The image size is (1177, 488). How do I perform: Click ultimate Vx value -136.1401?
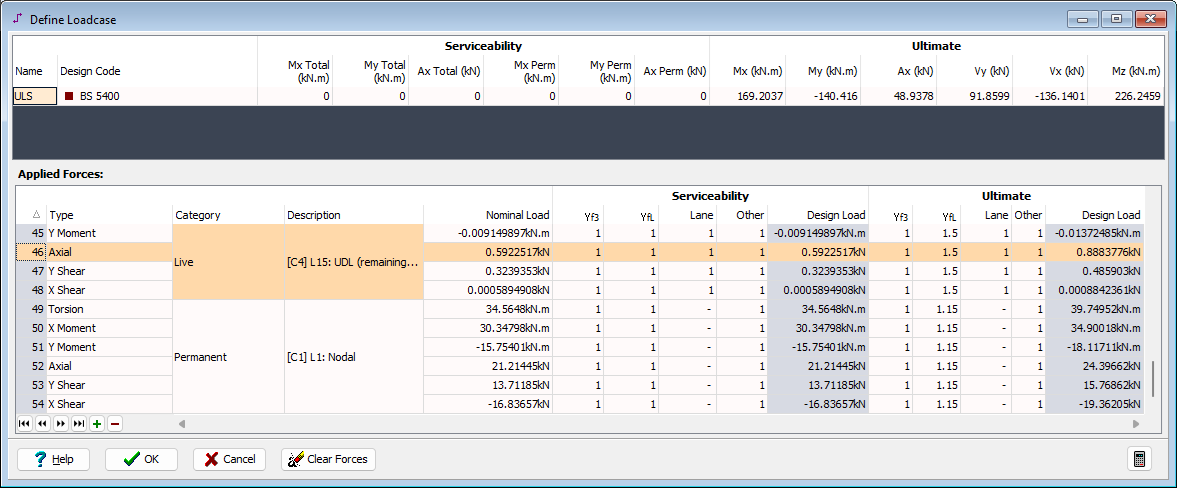[x=1051, y=96]
